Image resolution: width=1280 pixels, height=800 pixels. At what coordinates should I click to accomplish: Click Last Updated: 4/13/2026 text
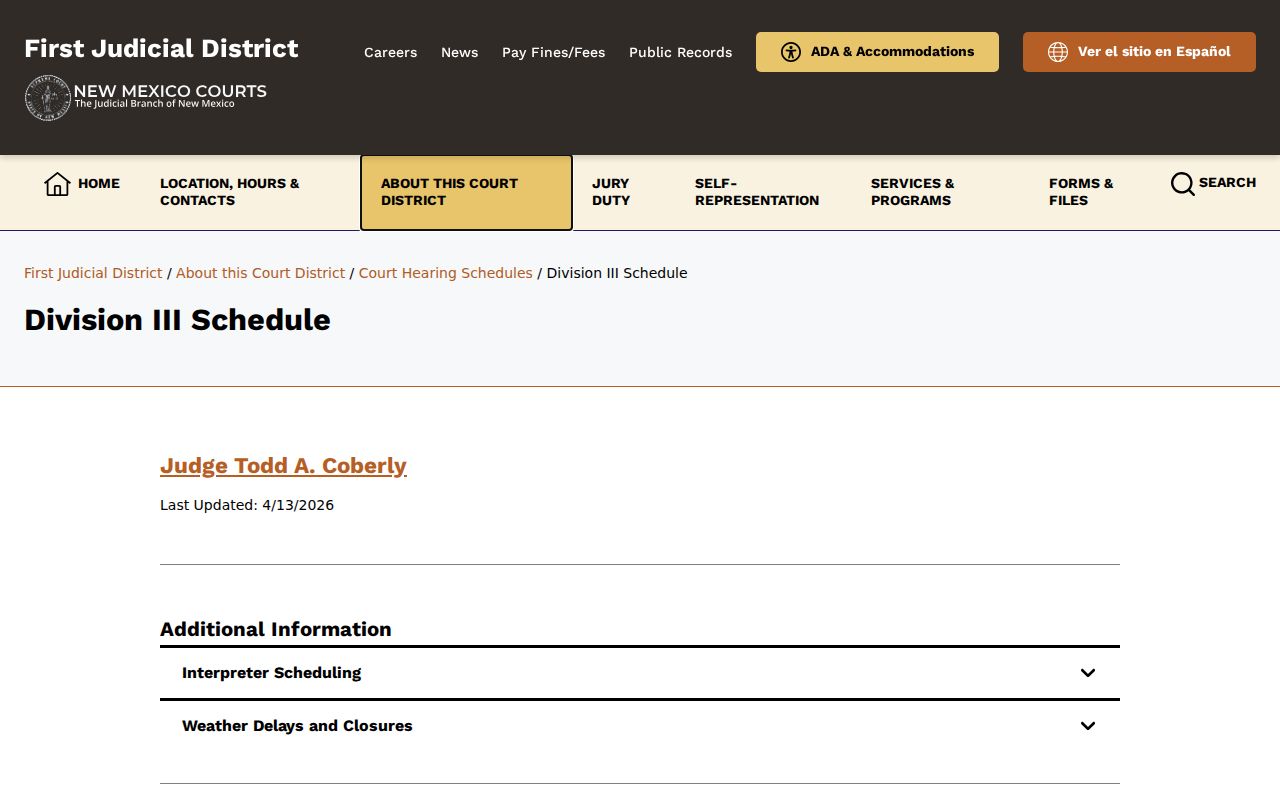(247, 505)
